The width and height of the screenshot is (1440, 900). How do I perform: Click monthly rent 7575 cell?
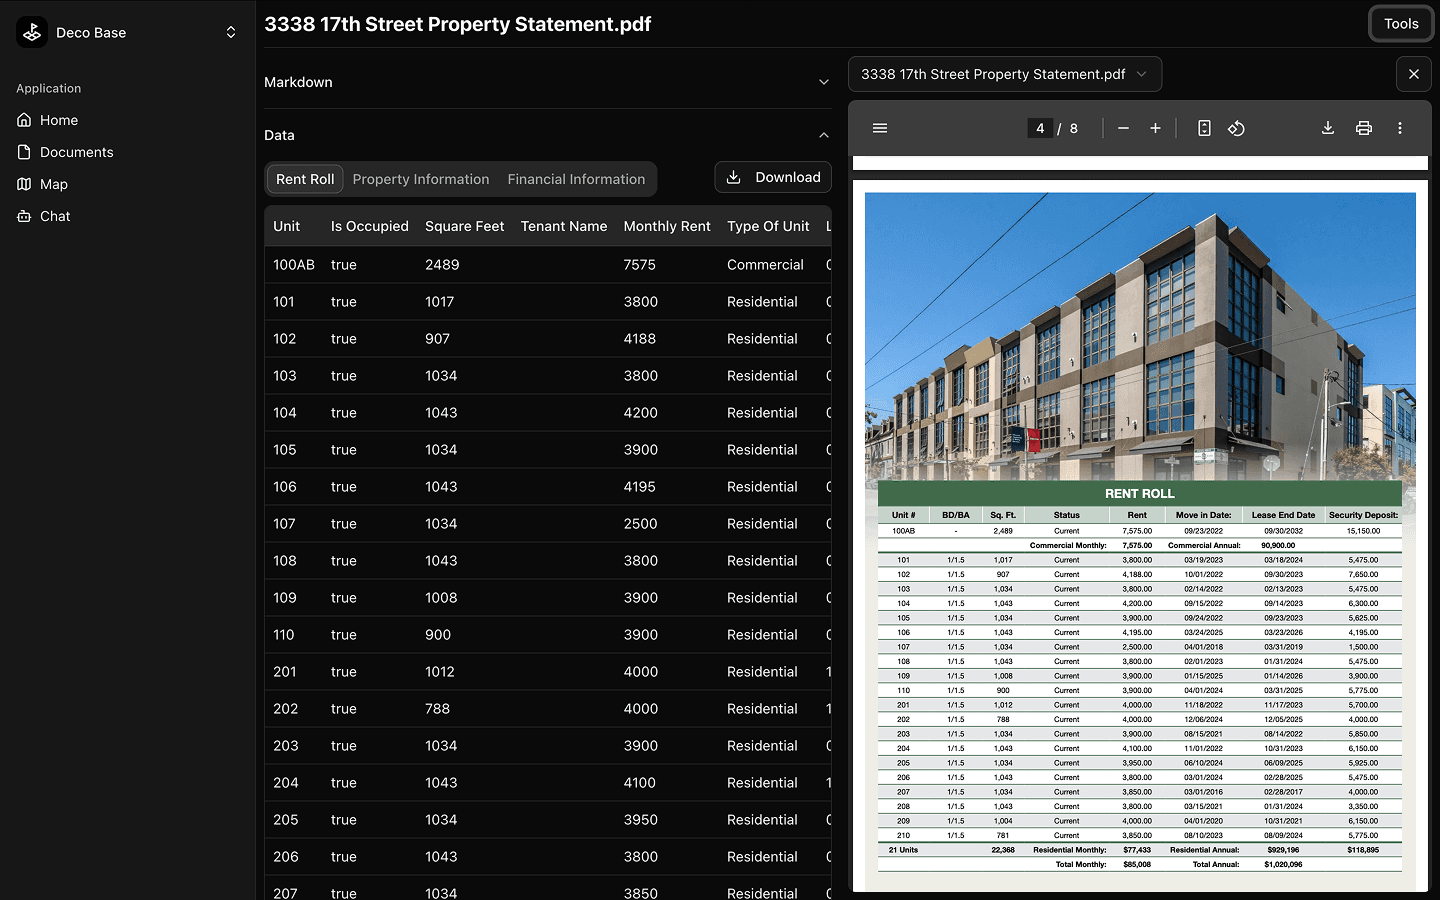click(x=640, y=265)
